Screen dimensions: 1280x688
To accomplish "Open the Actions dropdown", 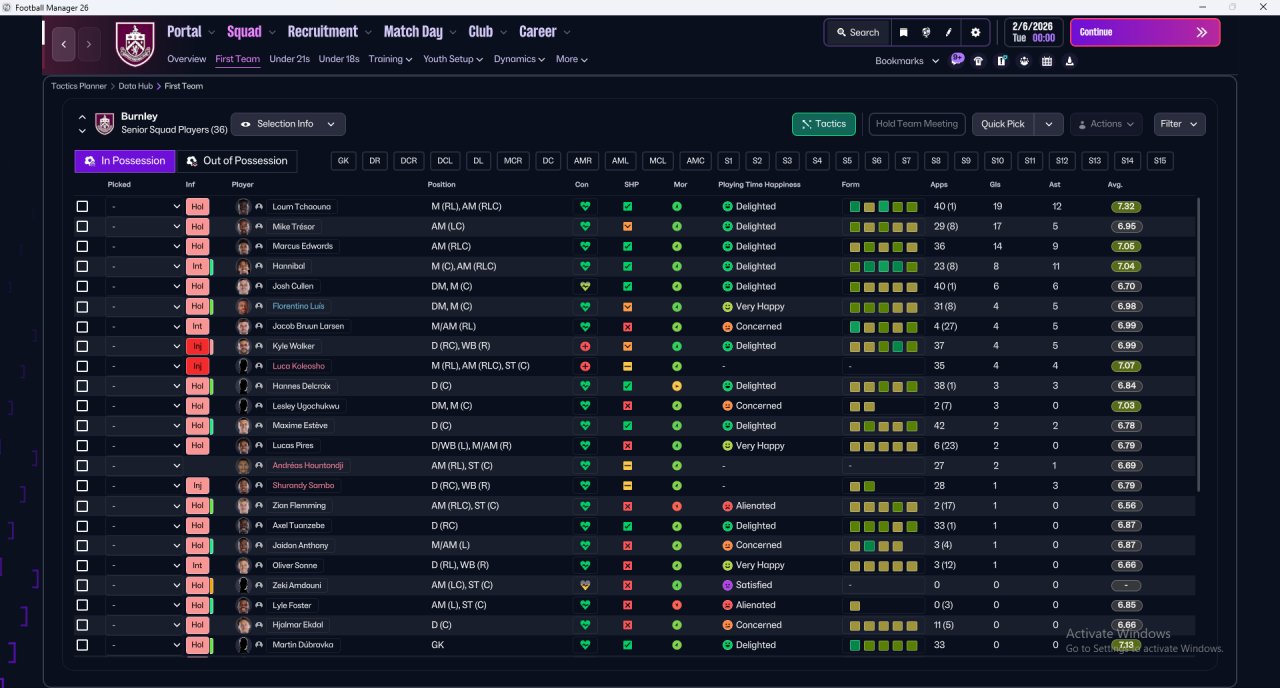I will pyautogui.click(x=1106, y=124).
